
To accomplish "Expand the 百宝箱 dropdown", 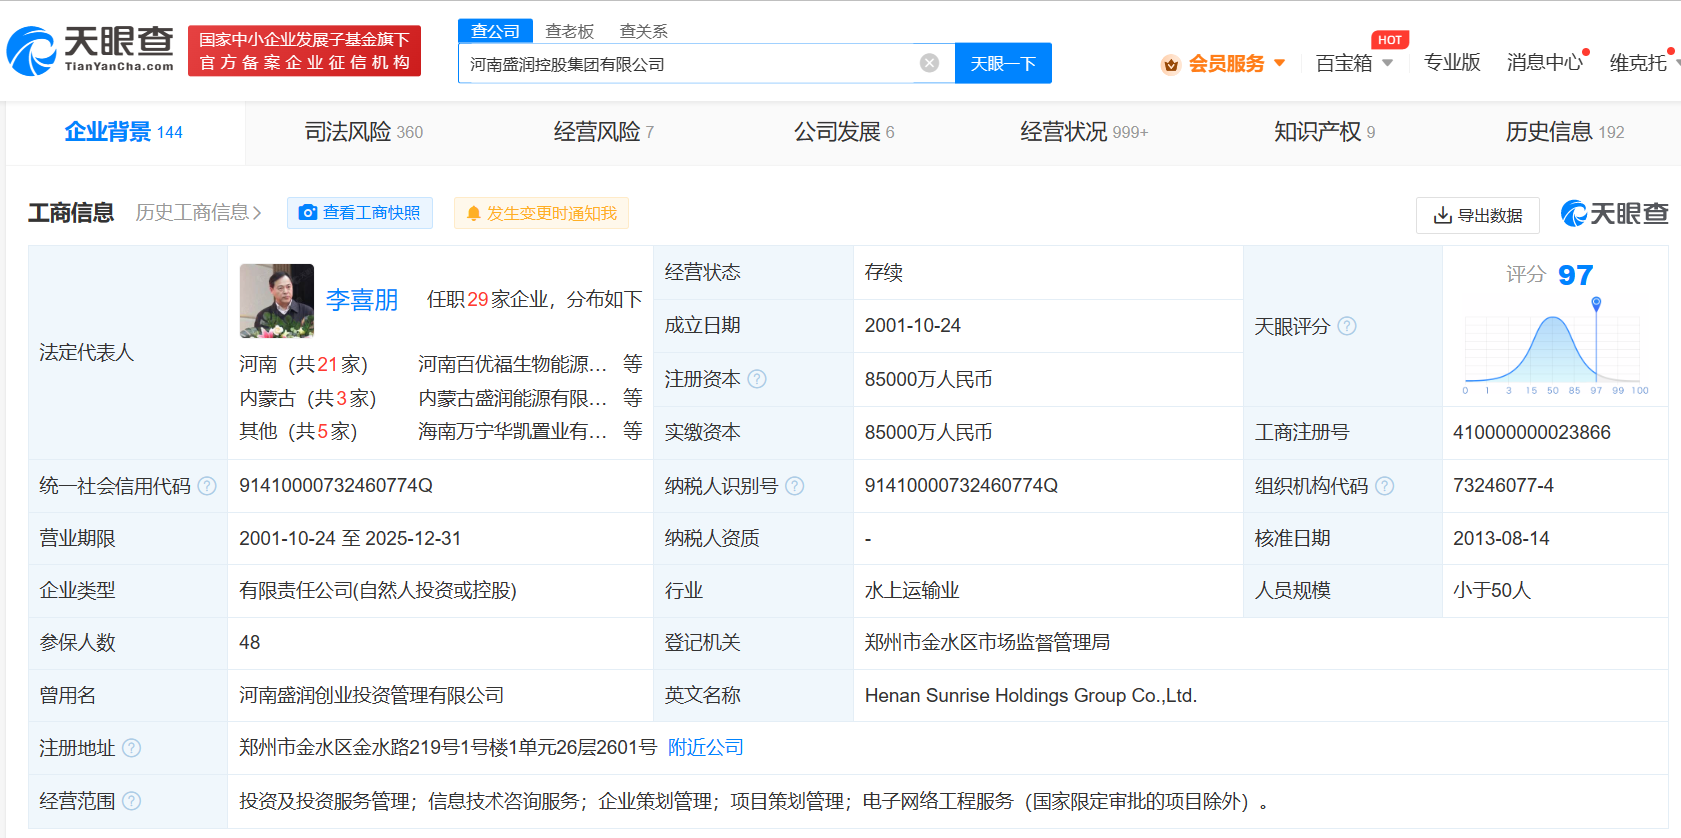I will (1388, 63).
